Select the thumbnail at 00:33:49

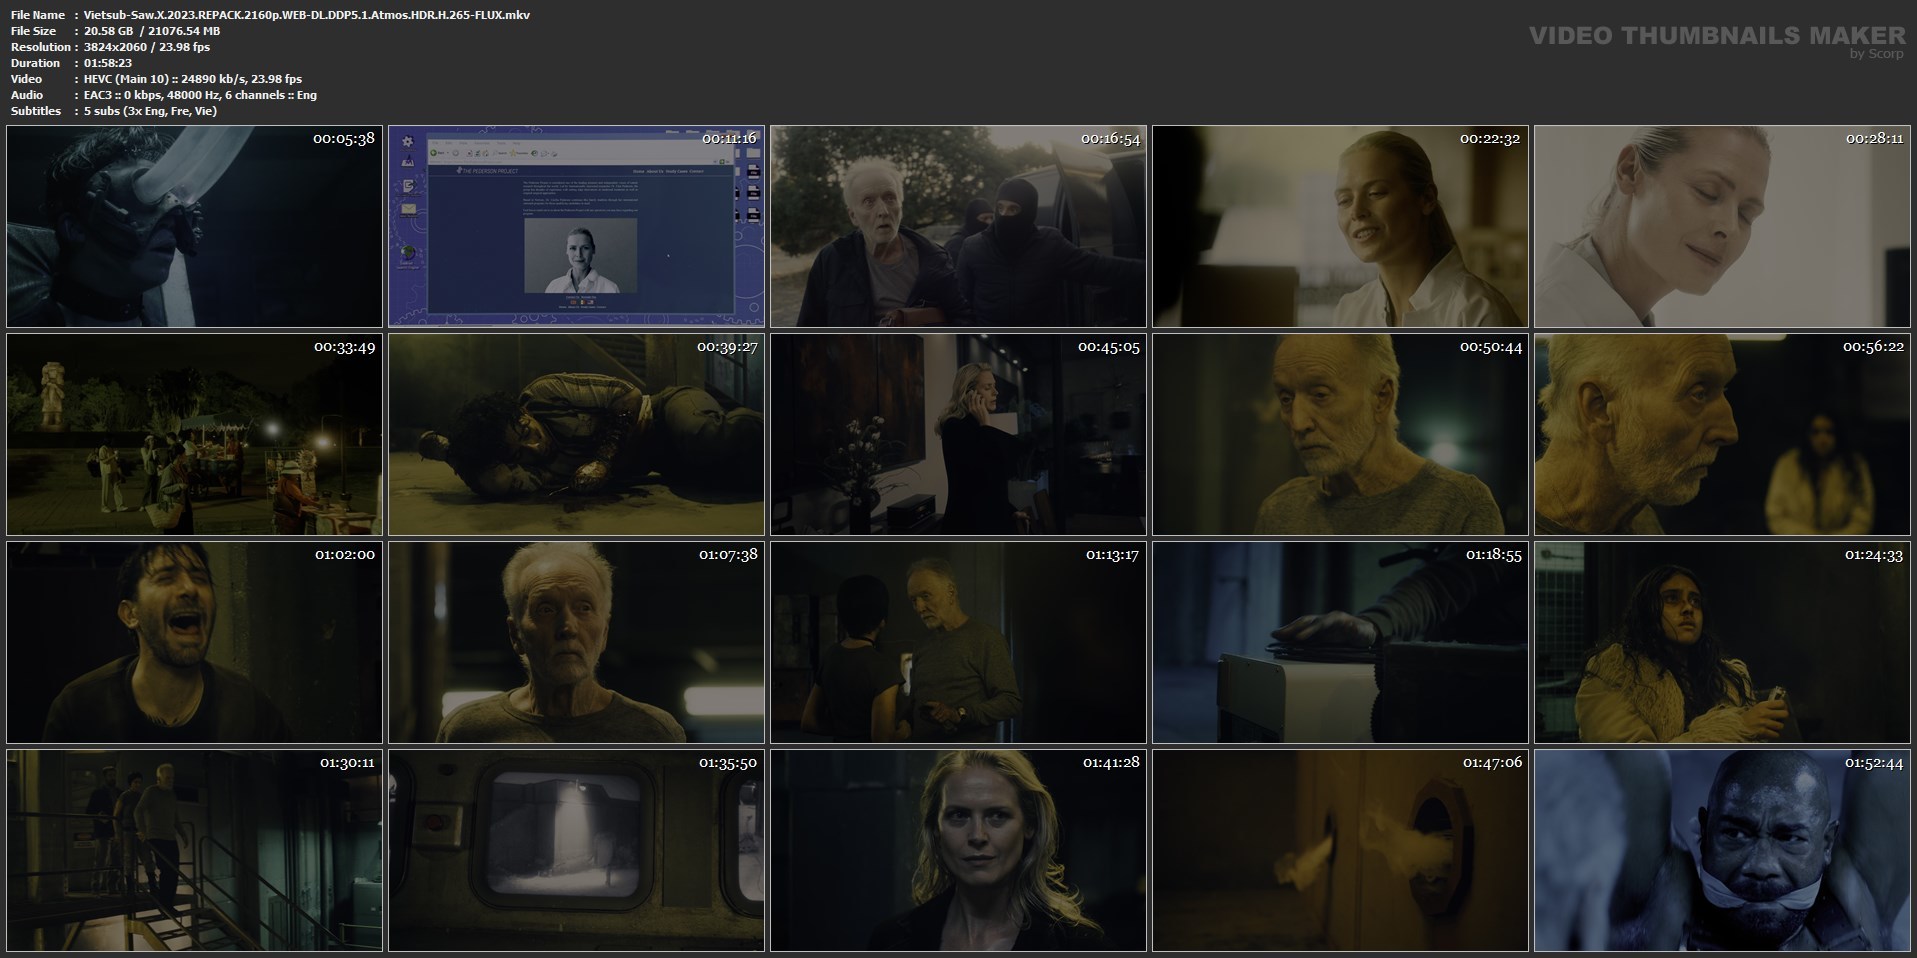[x=194, y=435]
